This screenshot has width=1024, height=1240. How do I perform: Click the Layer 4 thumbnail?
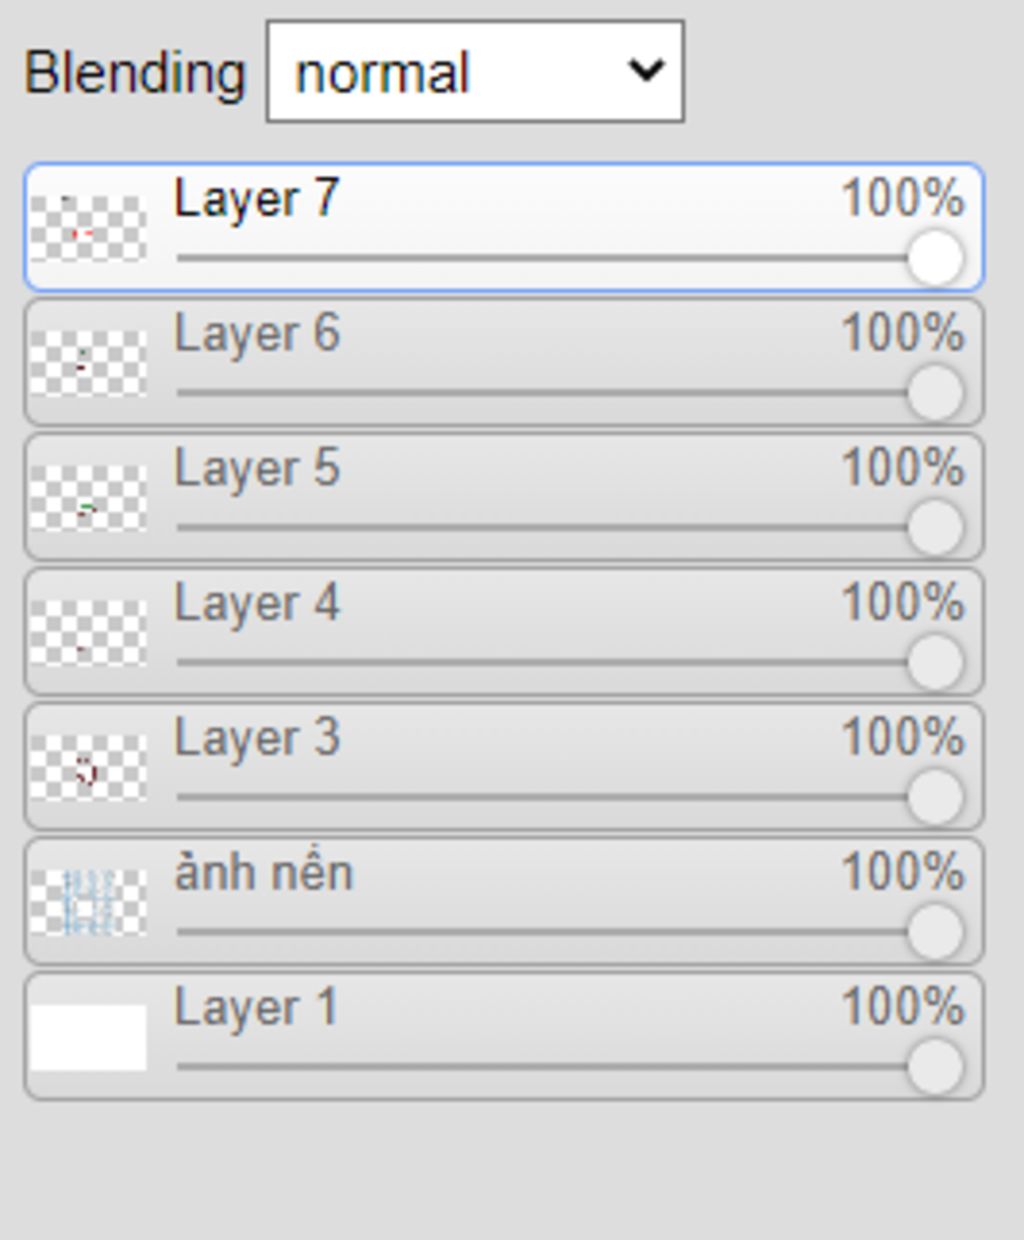[x=88, y=633]
